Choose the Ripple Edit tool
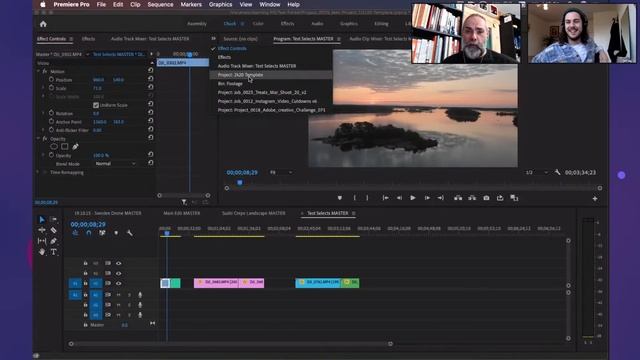This screenshot has height=360, width=640. tap(42, 230)
